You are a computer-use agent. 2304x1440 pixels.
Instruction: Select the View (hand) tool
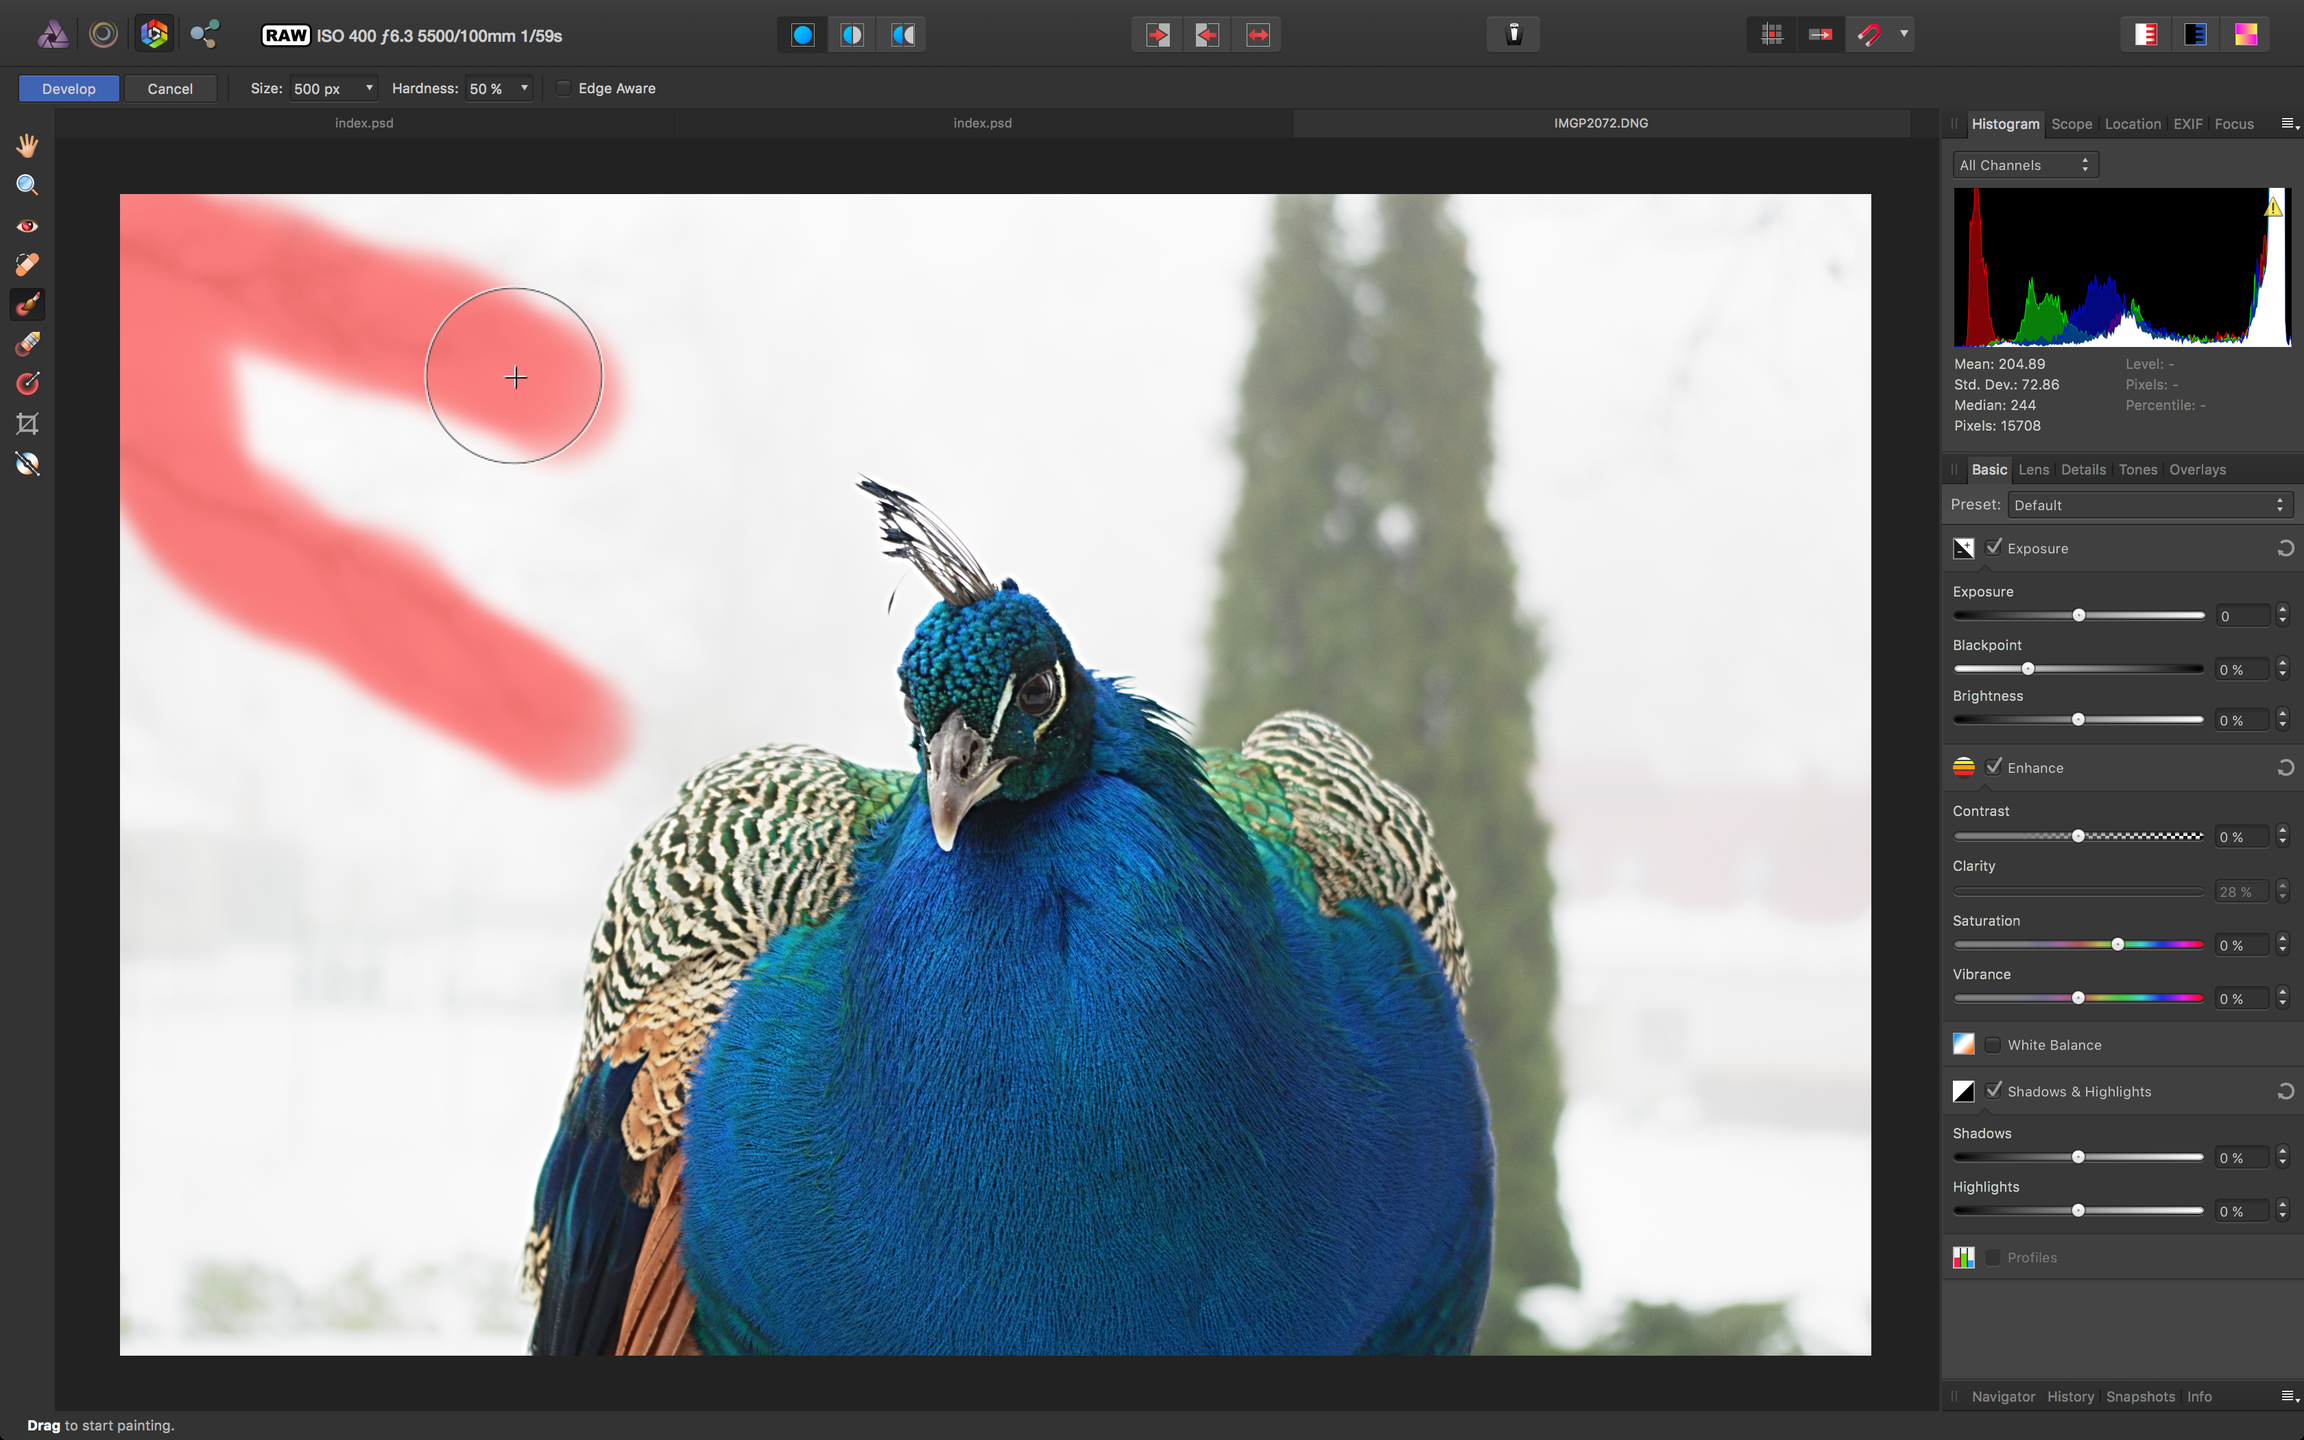click(27, 146)
